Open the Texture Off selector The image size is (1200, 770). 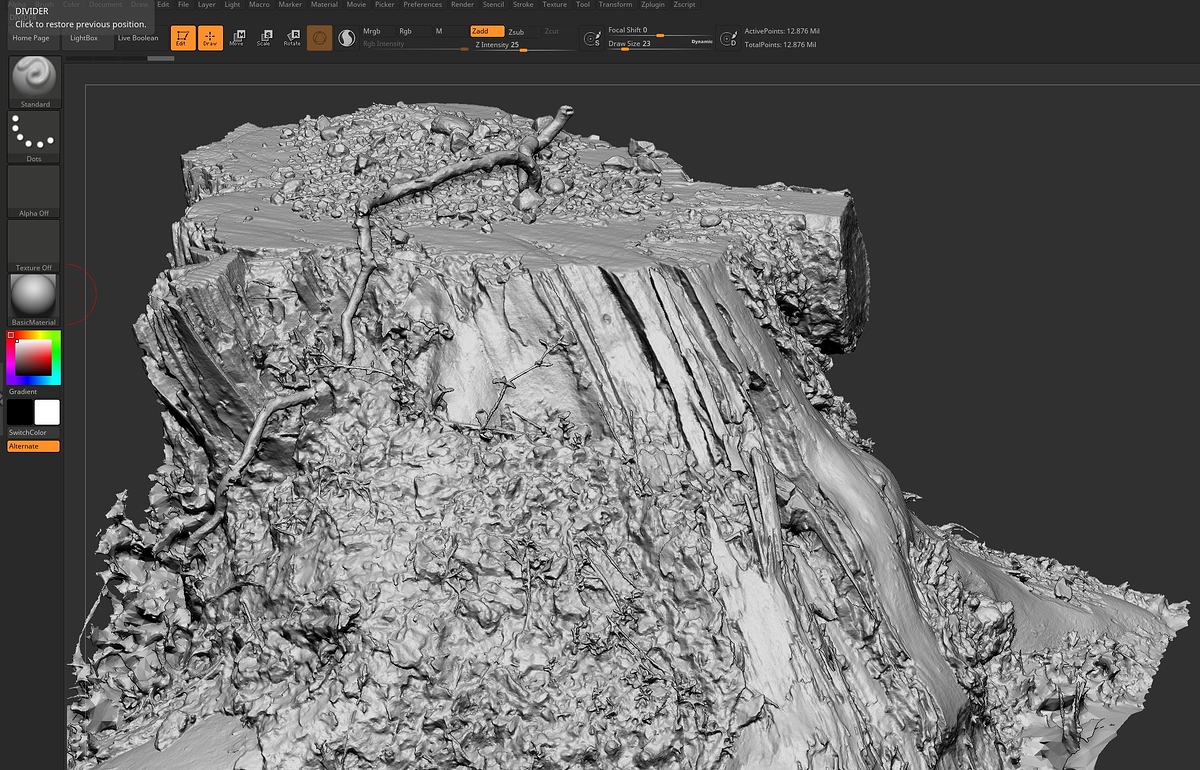coord(35,246)
